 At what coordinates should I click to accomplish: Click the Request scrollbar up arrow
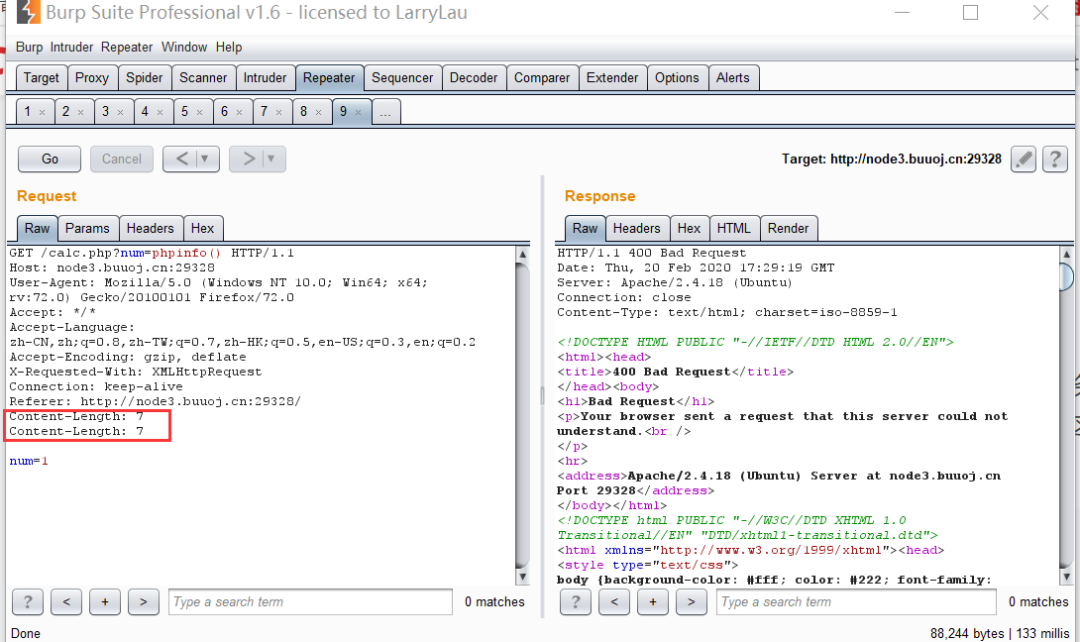click(x=523, y=254)
